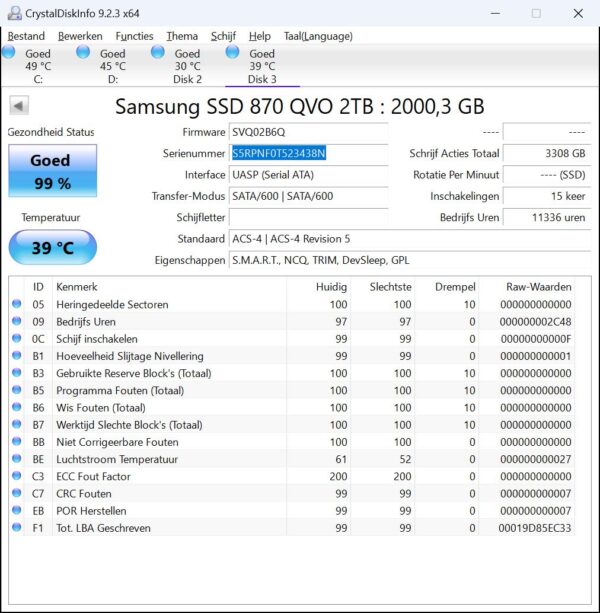Click the Temperatuur label
Image resolution: width=600 pixels, height=613 pixels.
pos(51,217)
